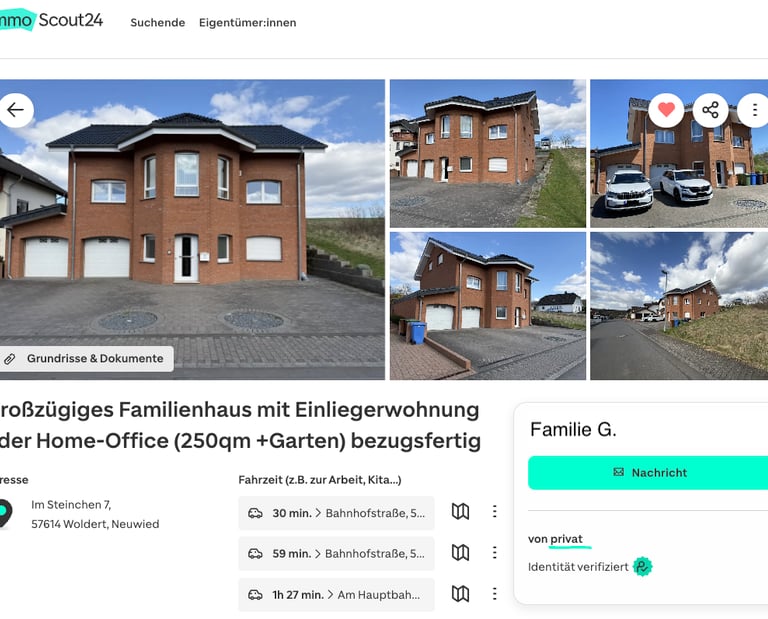This screenshot has width=768, height=619.
Task: Toggle the red heart favorite icon
Action: pyautogui.click(x=666, y=110)
